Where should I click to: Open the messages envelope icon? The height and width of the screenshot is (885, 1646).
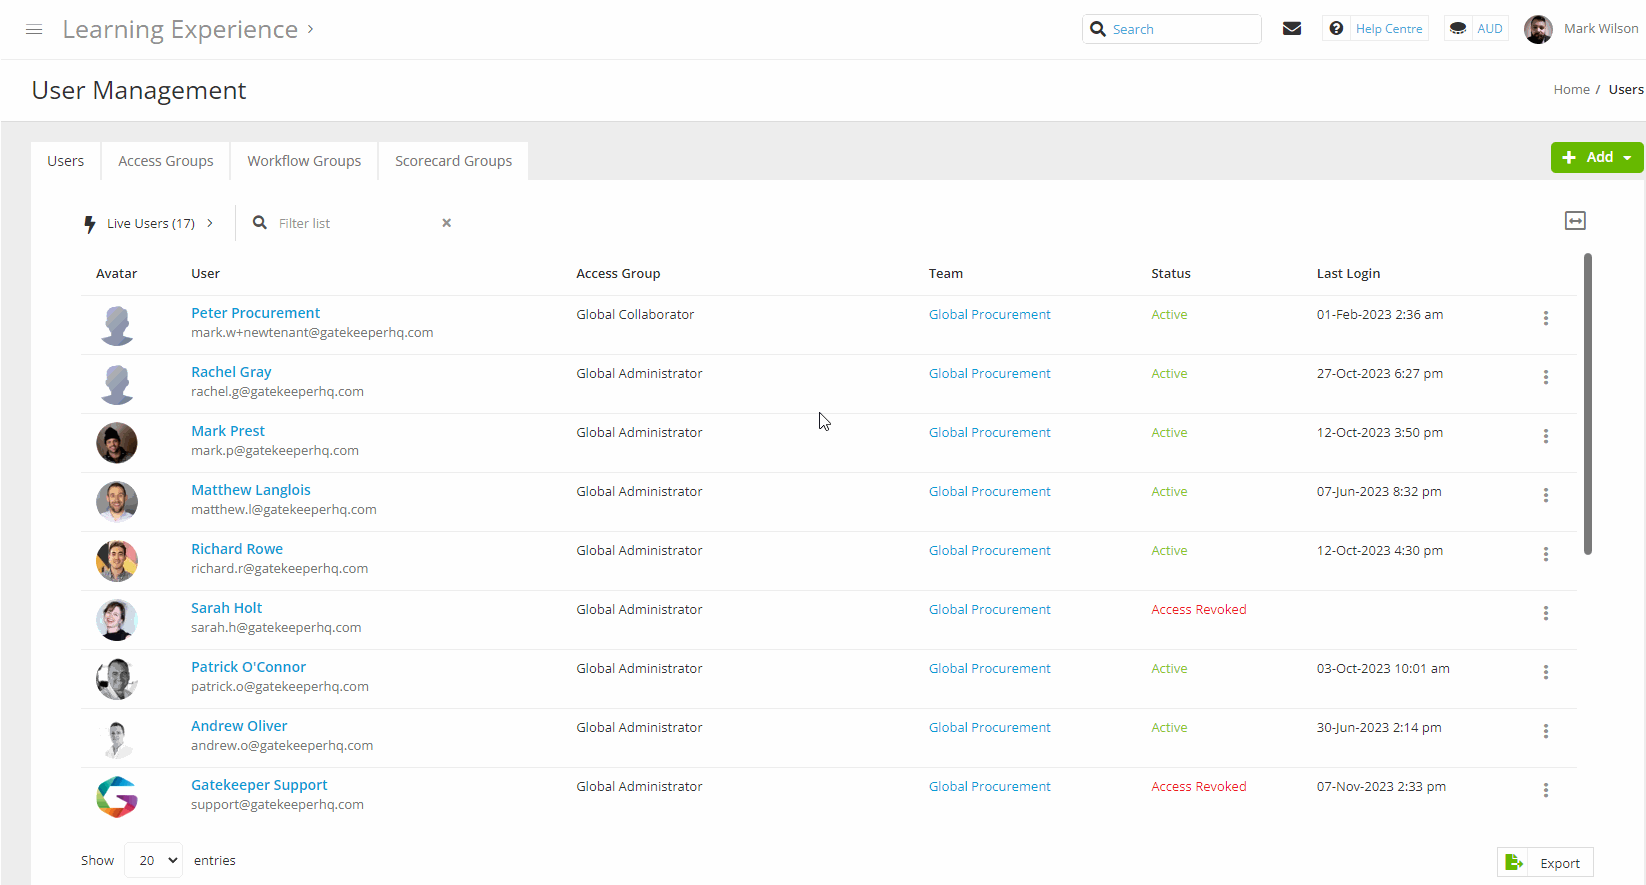tap(1292, 29)
